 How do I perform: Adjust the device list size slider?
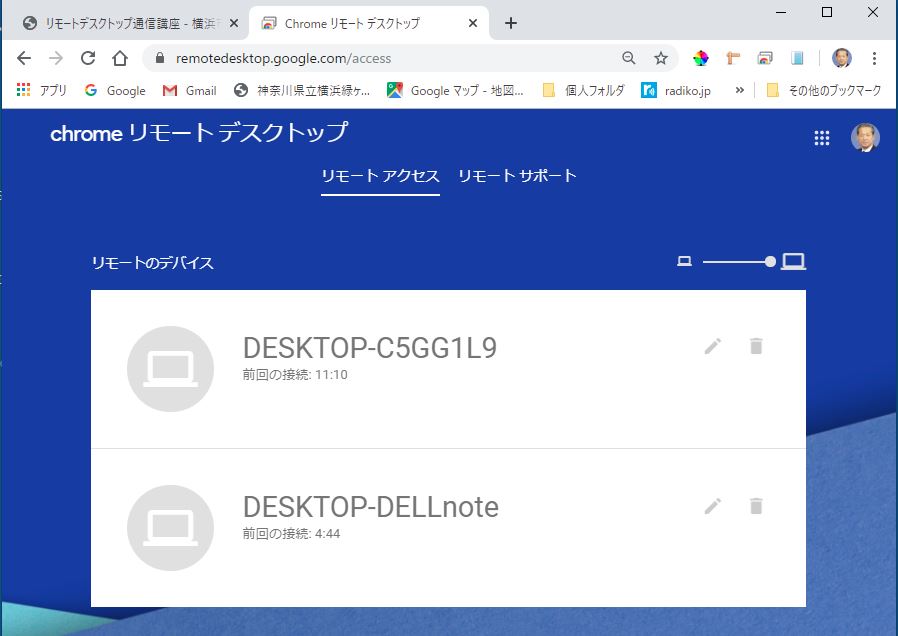pyautogui.click(x=739, y=262)
